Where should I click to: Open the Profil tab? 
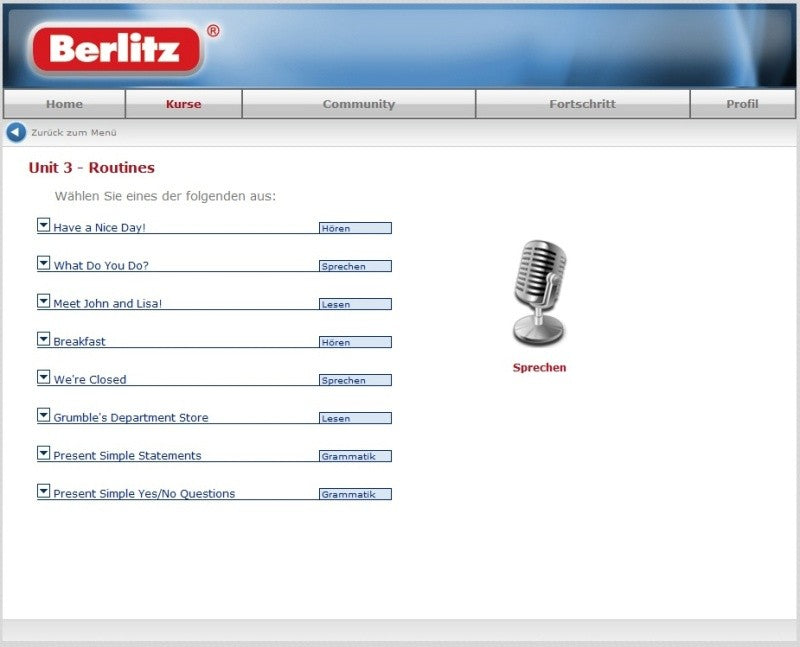tap(742, 104)
